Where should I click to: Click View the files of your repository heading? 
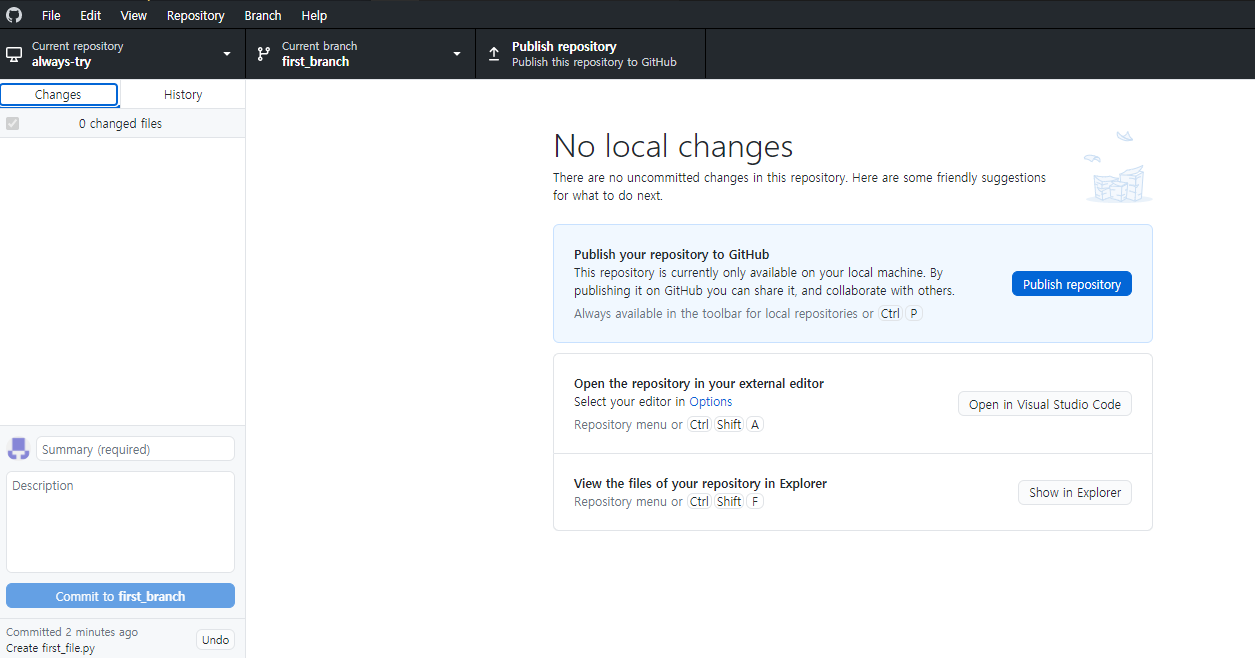coord(700,483)
